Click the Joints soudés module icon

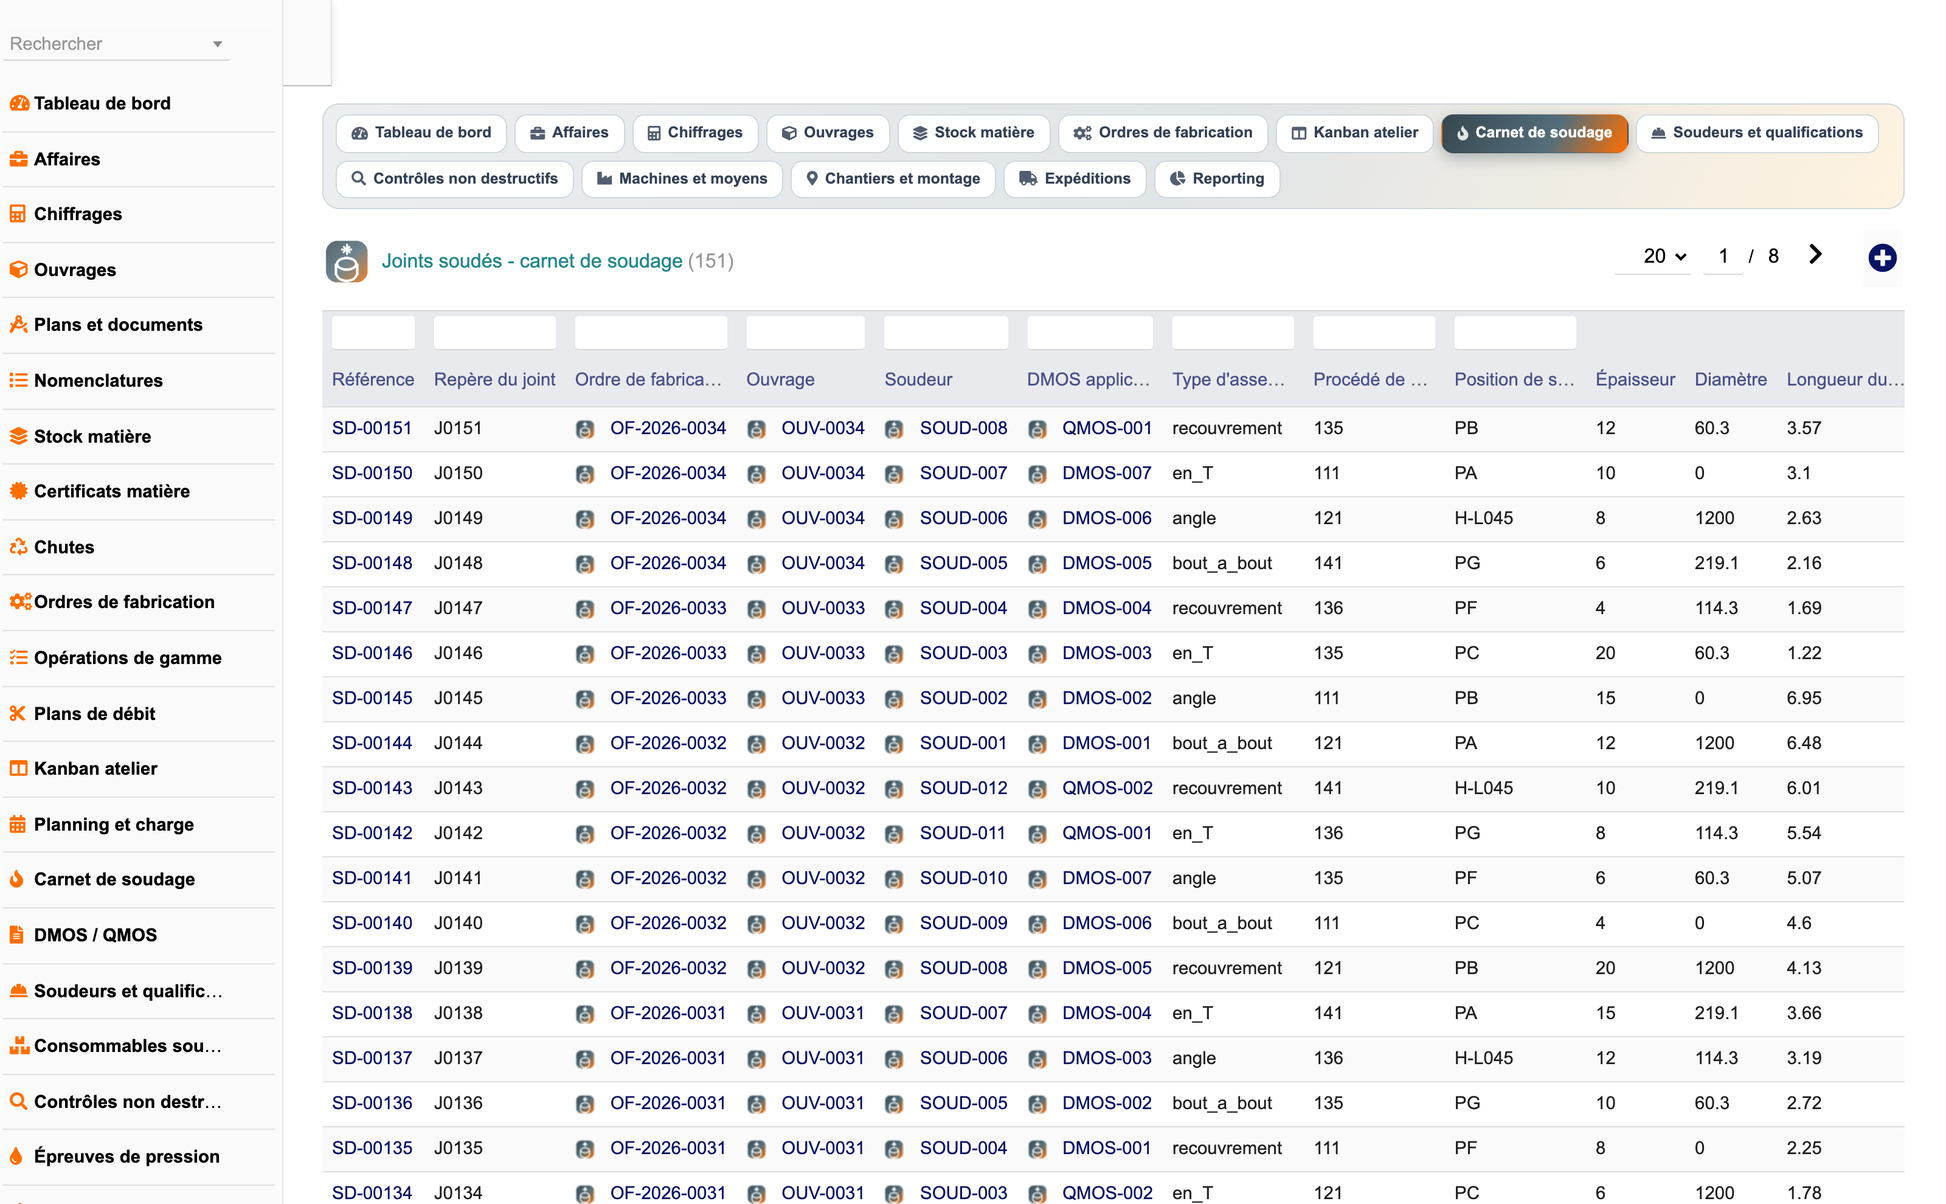(x=346, y=262)
